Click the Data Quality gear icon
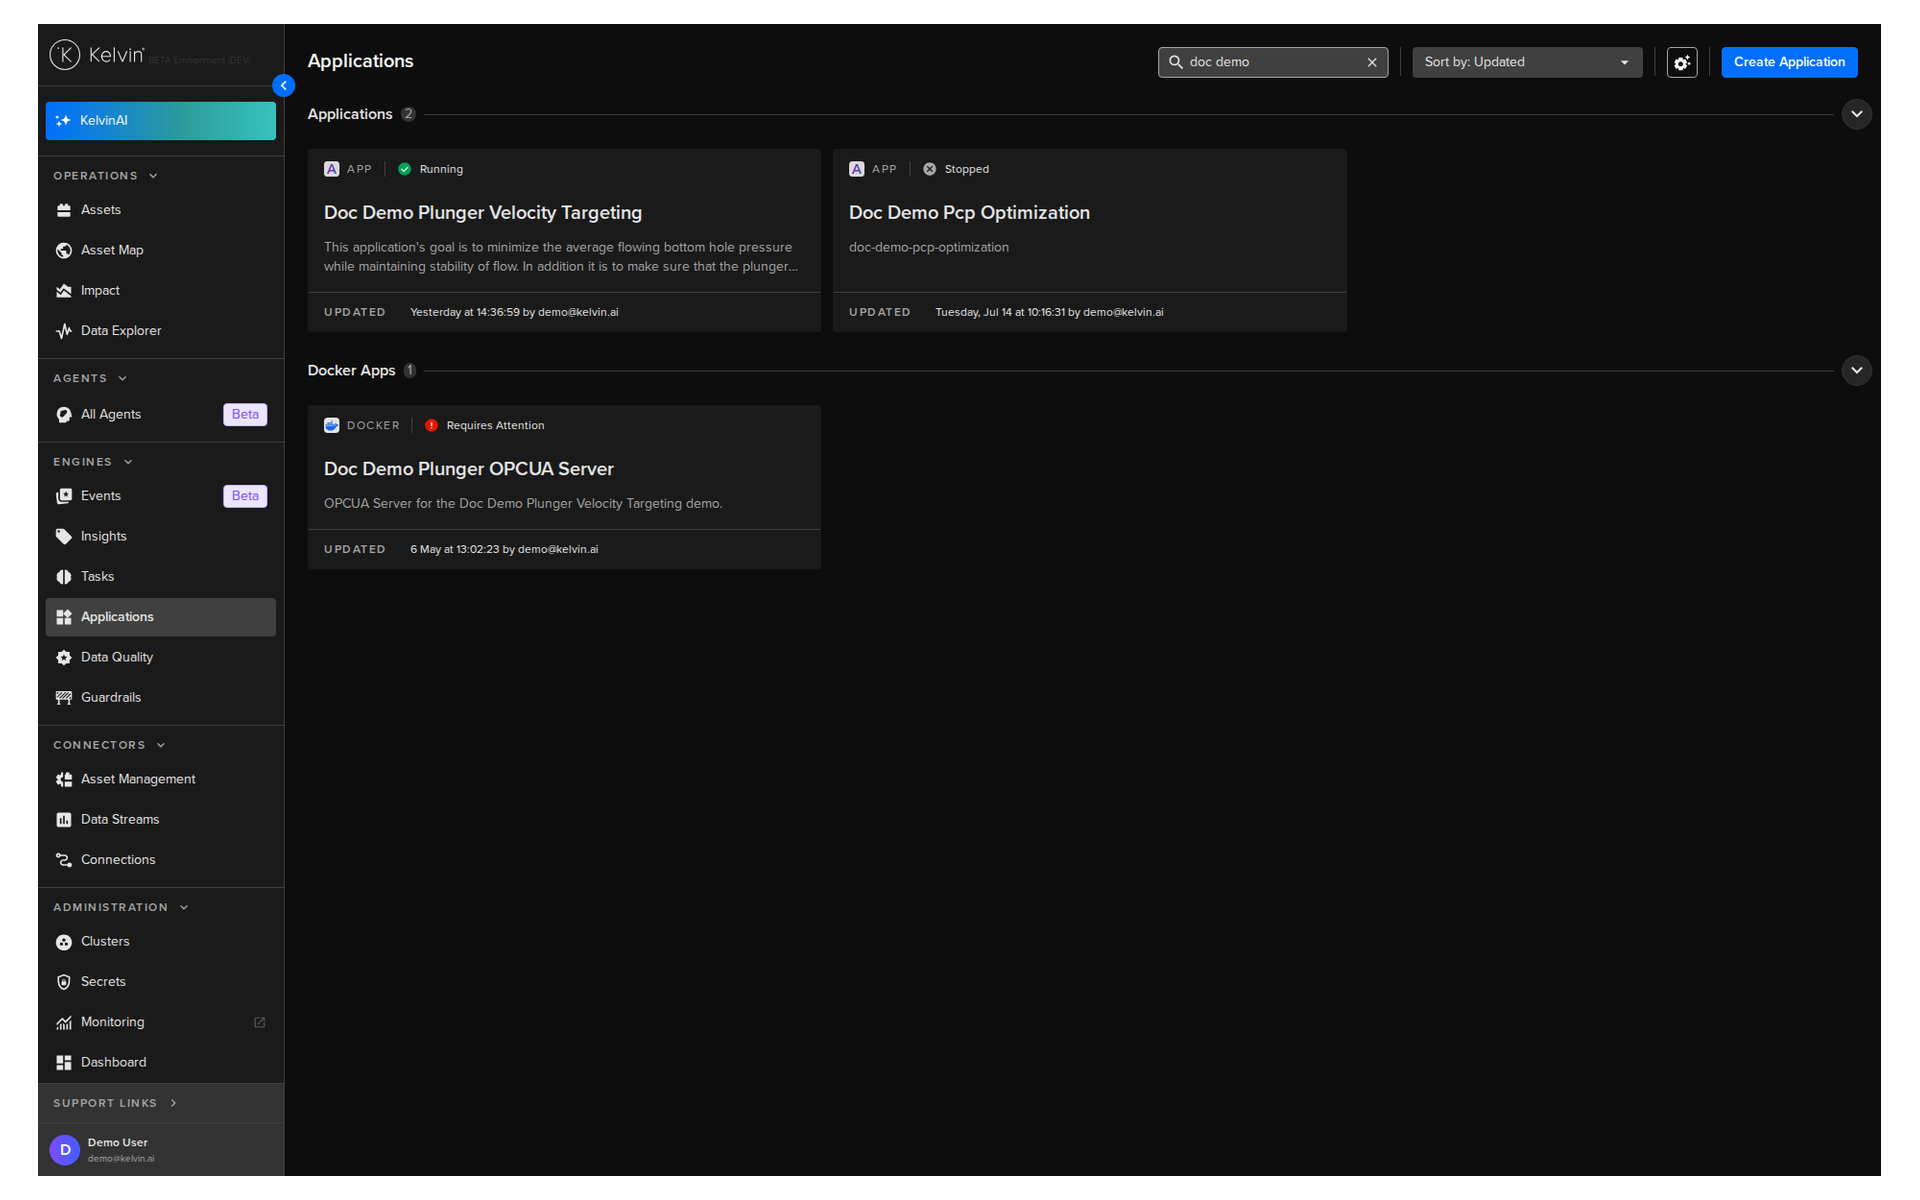Image resolution: width=1920 pixels, height=1200 pixels. point(64,658)
